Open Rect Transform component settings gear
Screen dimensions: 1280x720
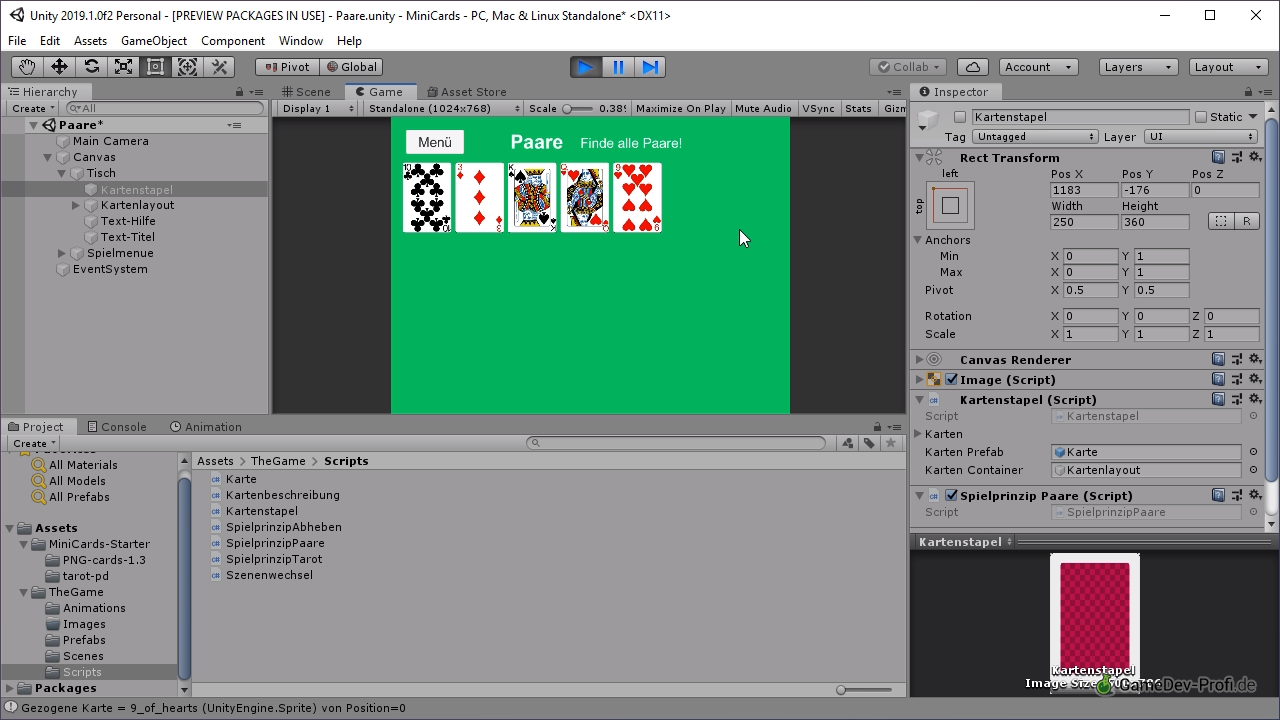pyautogui.click(x=1255, y=158)
